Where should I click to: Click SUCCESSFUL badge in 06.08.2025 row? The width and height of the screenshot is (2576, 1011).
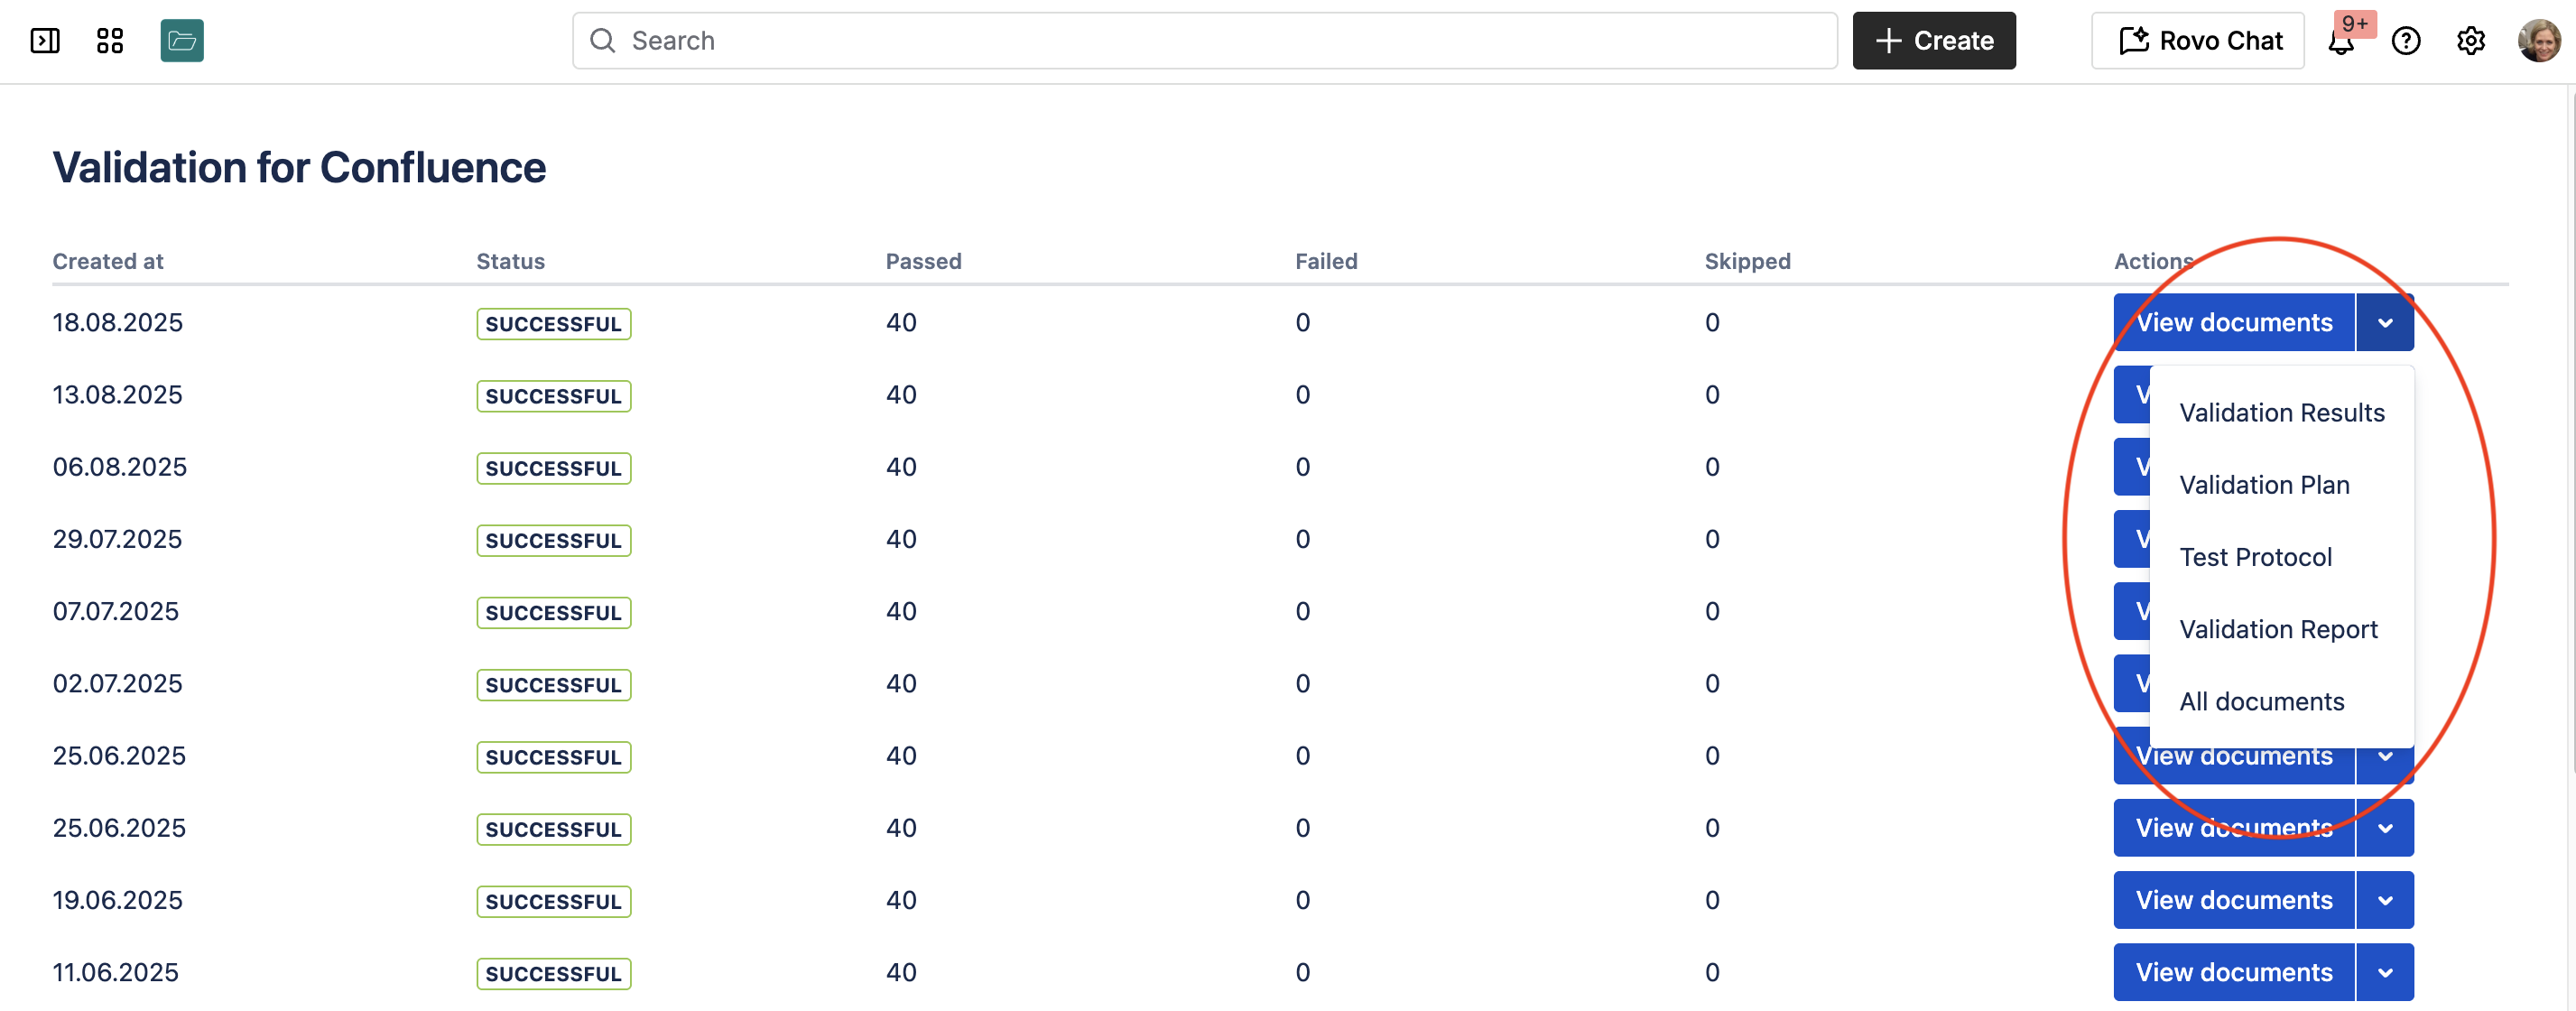click(x=554, y=468)
